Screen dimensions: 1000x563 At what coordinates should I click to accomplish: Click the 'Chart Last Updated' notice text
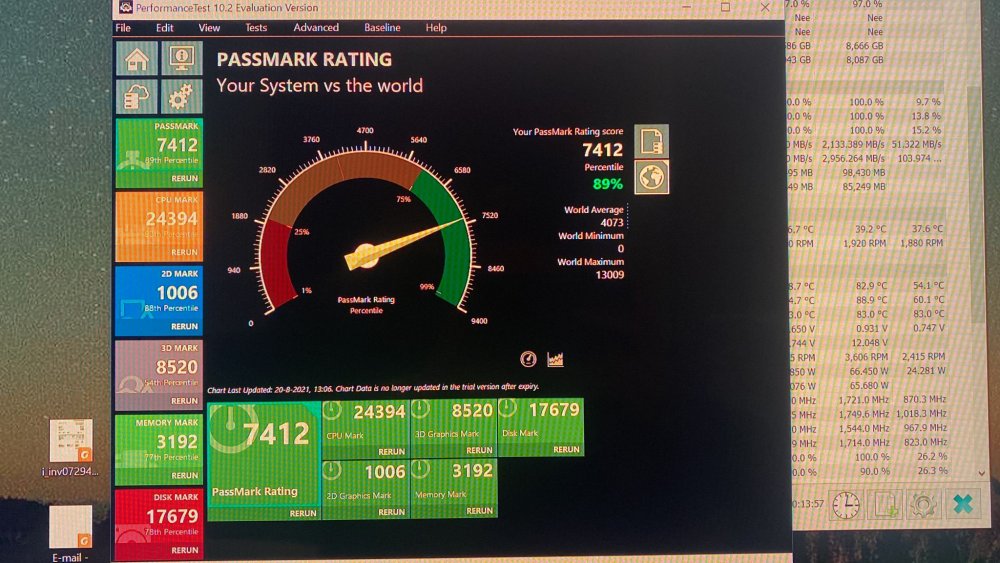tap(373, 388)
